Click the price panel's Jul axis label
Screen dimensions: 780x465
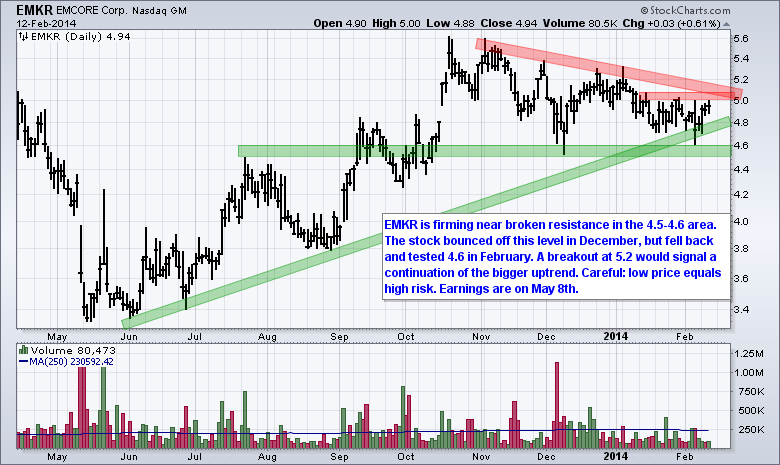click(194, 337)
